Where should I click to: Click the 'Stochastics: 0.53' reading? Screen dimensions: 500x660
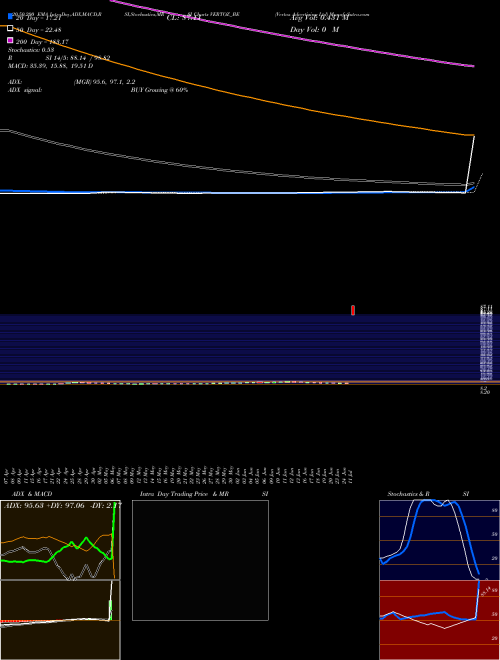point(31,50)
